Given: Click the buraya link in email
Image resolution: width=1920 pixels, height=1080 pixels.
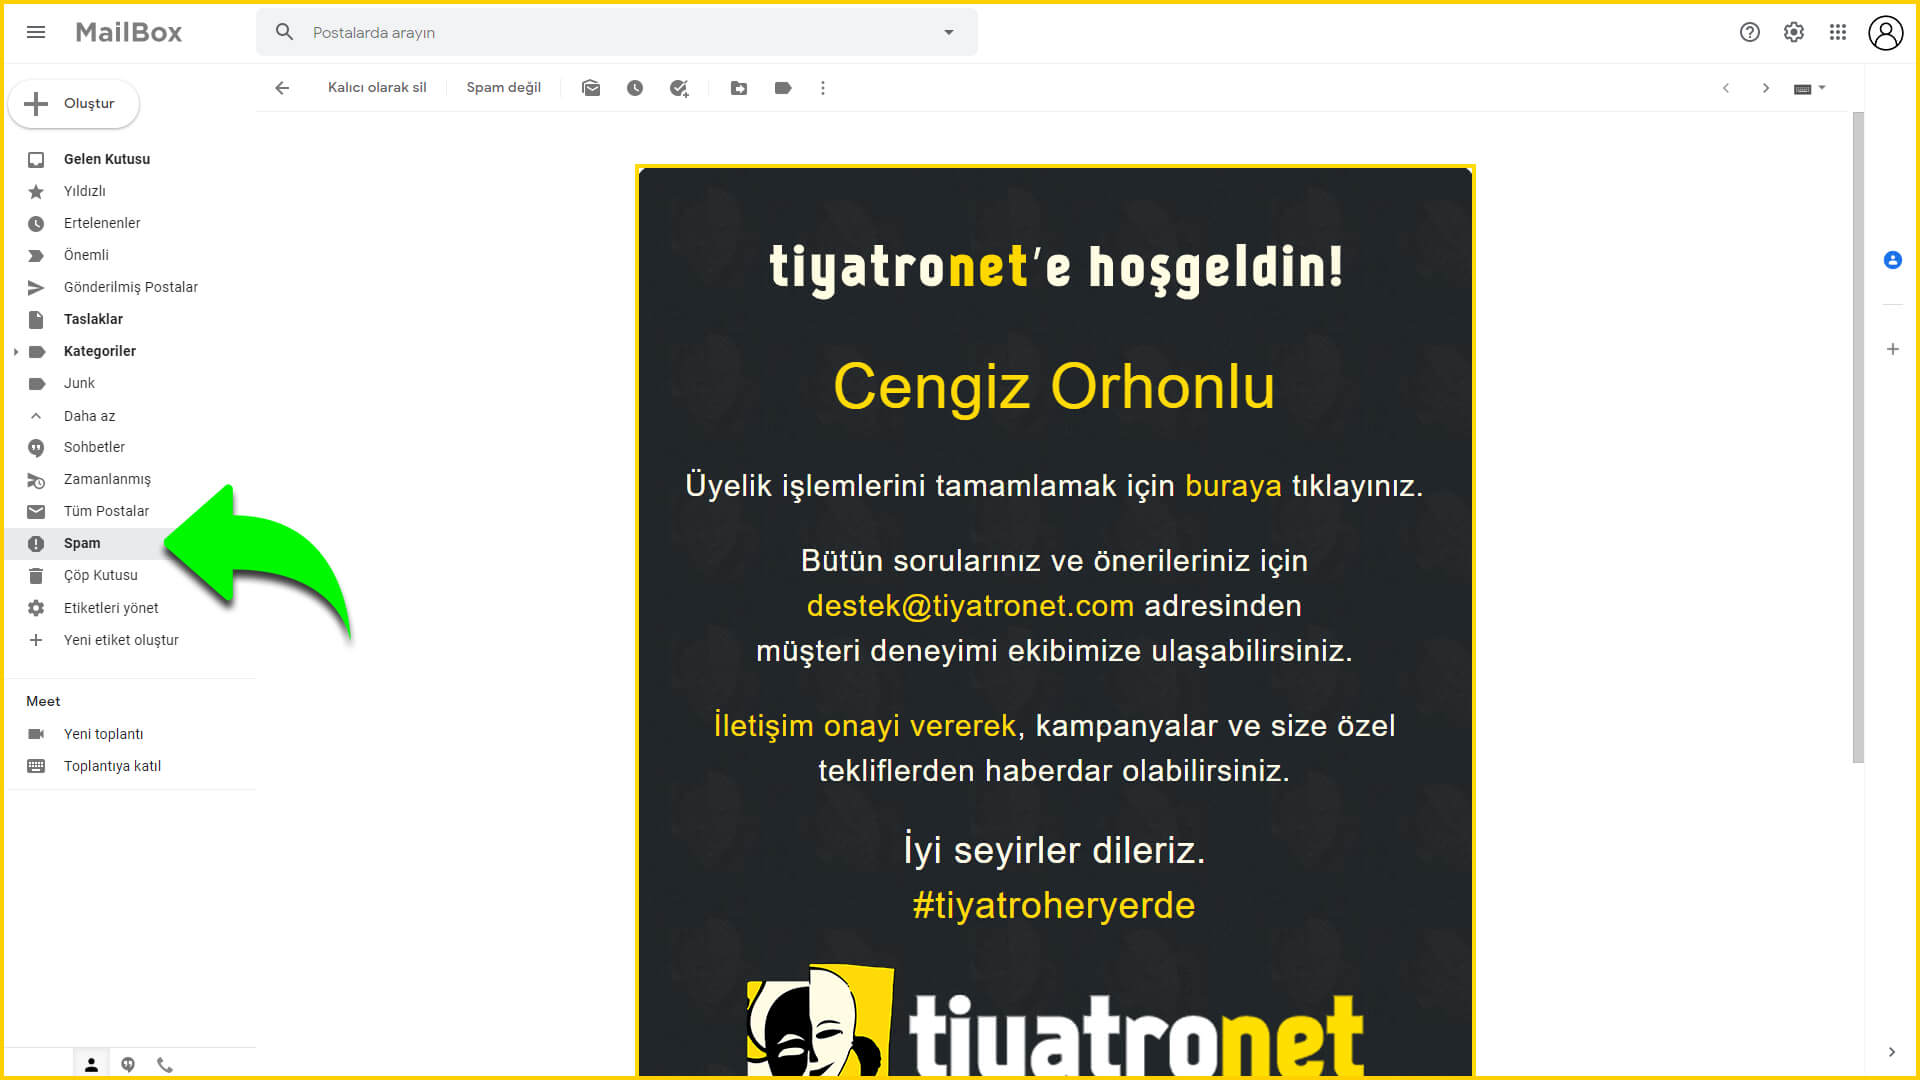Looking at the screenshot, I should 1233,486.
